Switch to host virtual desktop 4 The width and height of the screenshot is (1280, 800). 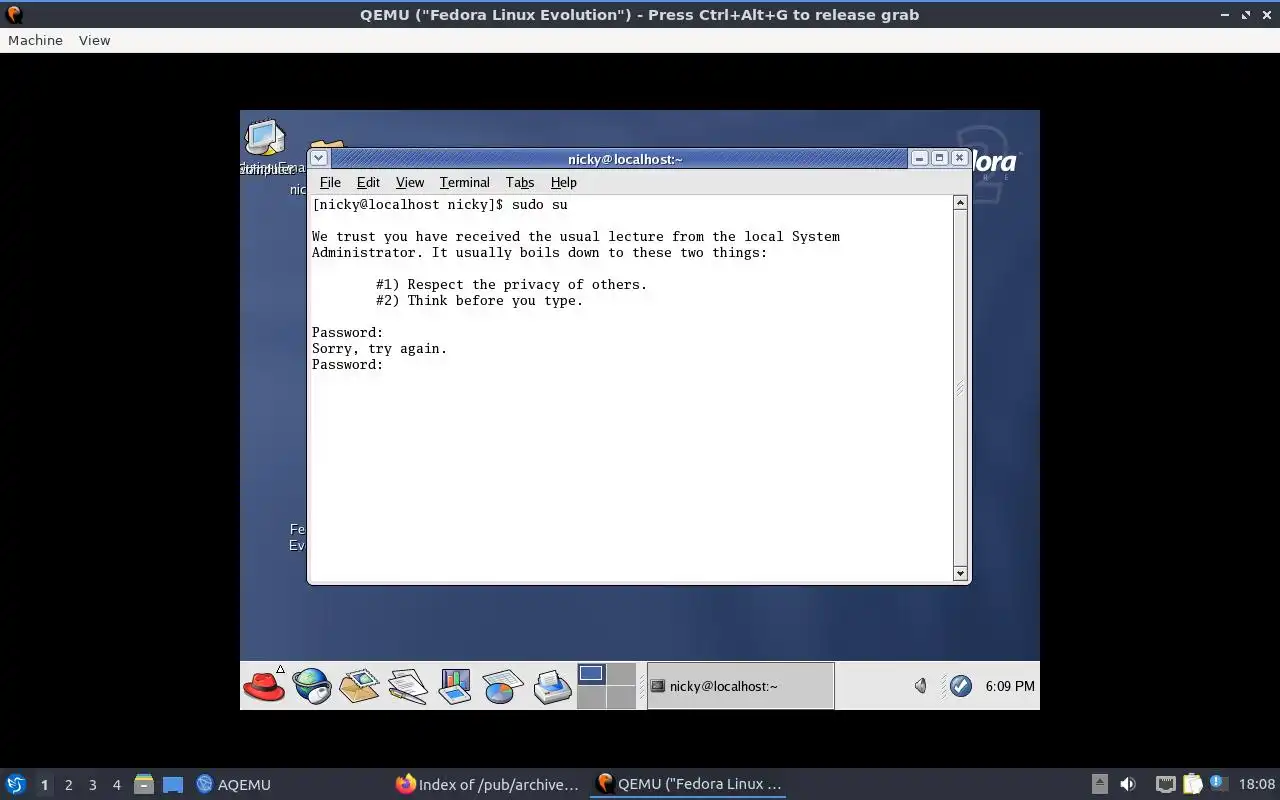pos(116,785)
